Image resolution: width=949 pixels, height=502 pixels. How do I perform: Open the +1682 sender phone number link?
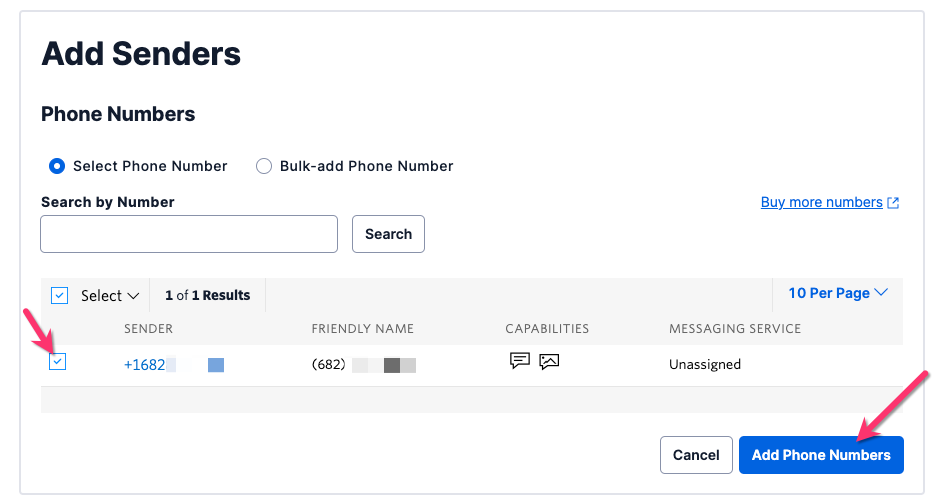point(144,365)
